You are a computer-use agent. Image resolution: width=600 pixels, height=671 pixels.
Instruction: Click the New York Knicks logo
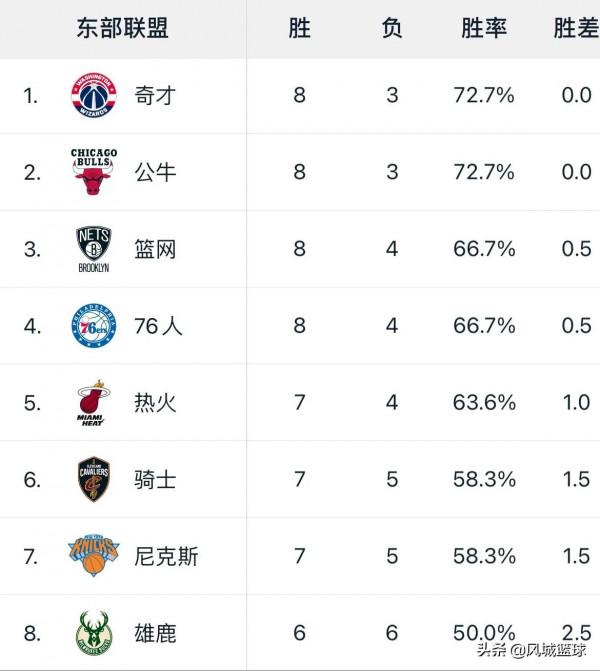tap(94, 556)
